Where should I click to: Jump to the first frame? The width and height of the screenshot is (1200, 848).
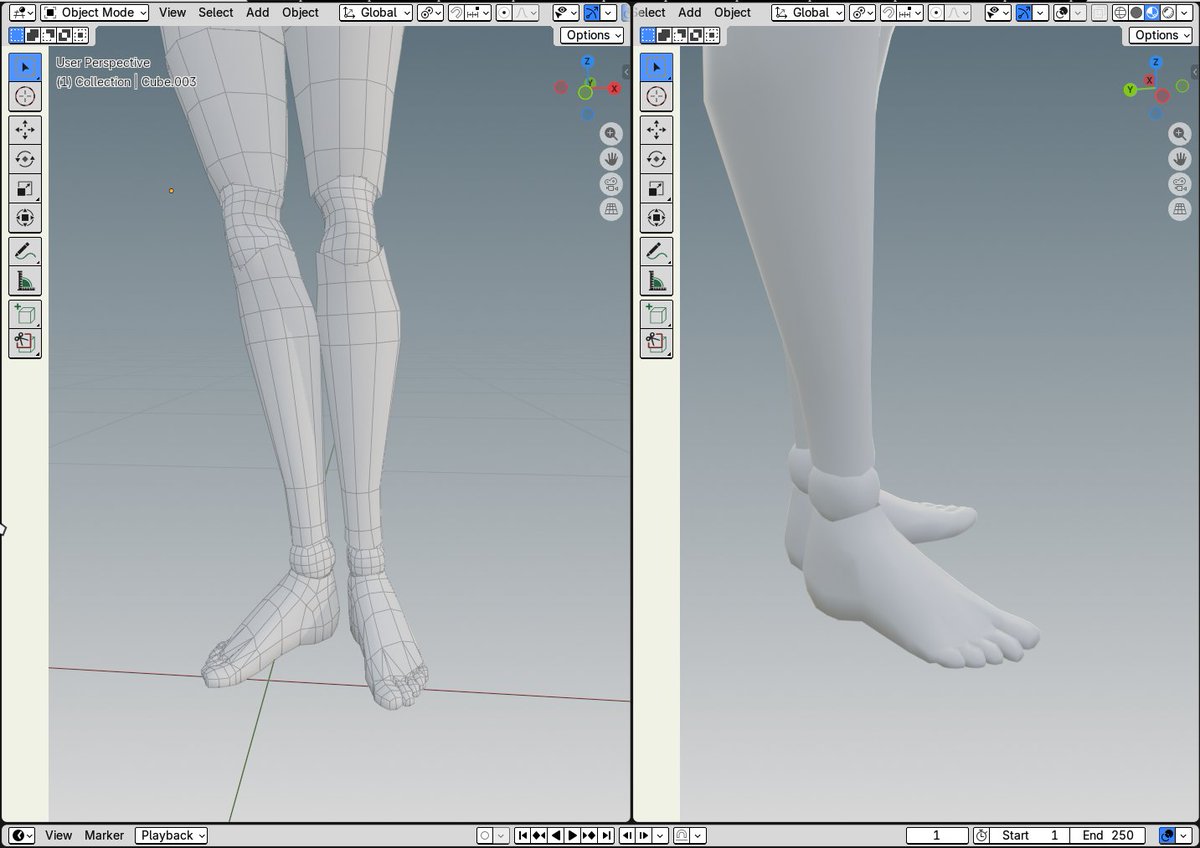click(522, 835)
